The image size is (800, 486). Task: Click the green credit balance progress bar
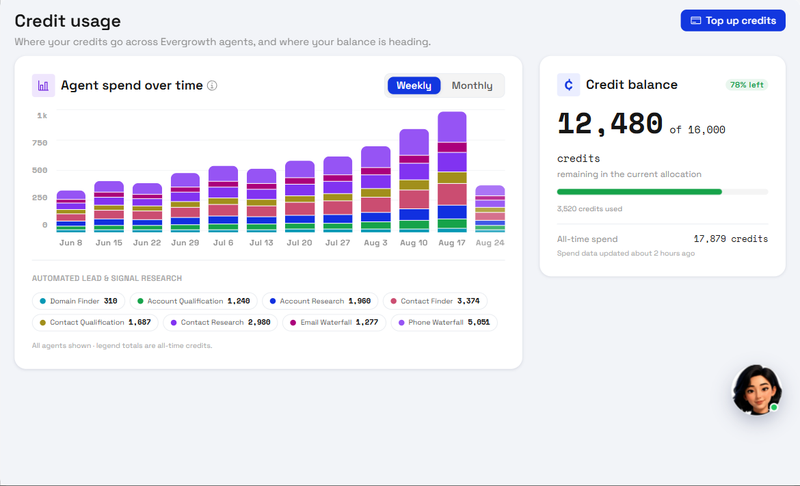tap(639, 192)
